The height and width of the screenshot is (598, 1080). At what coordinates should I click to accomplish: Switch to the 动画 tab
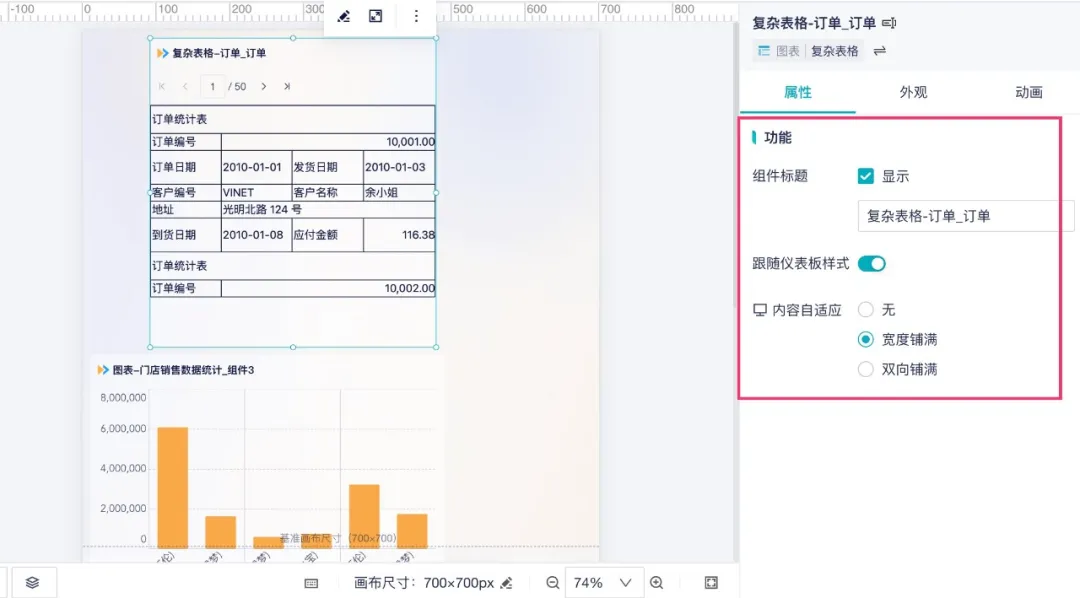pyautogui.click(x=1029, y=92)
